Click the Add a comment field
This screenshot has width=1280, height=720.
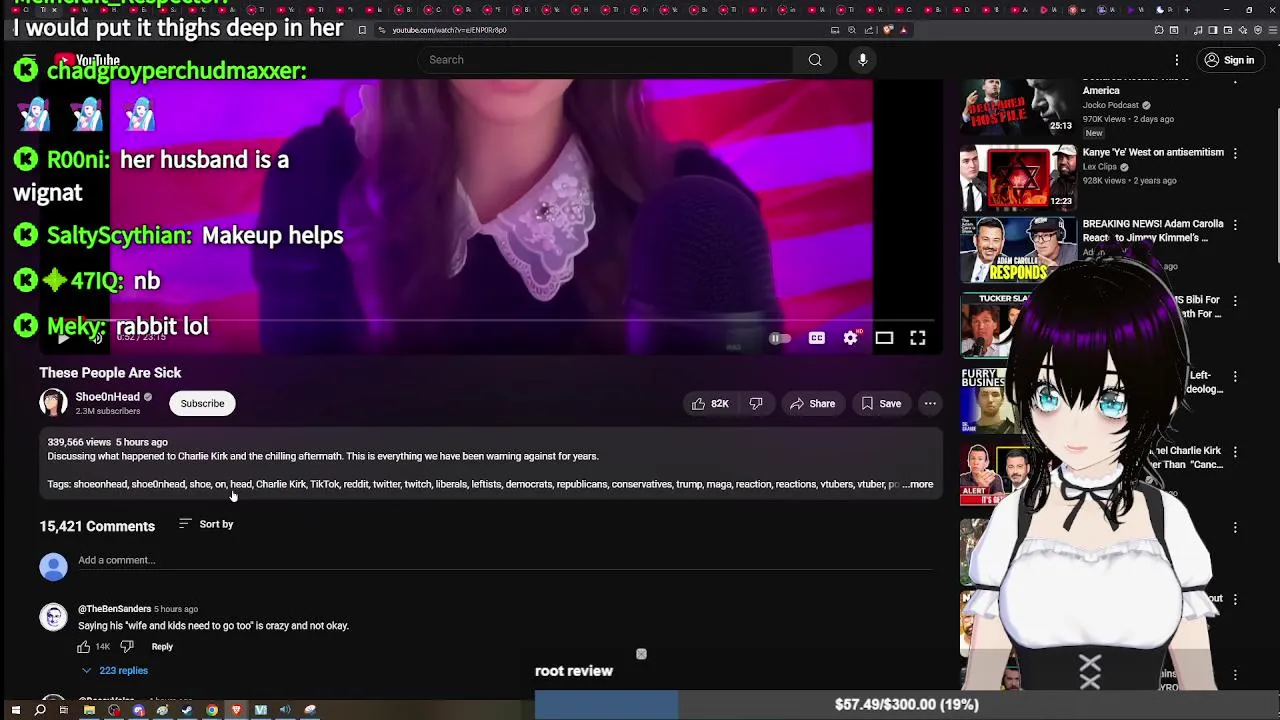click(x=505, y=561)
